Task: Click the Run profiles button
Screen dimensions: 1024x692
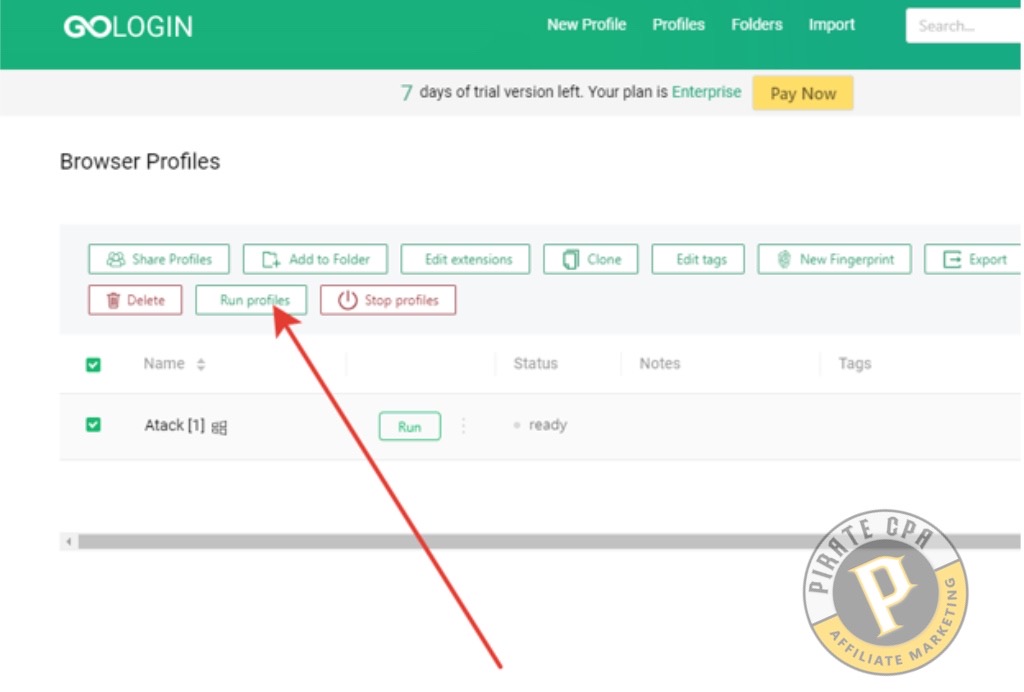Action: [251, 300]
